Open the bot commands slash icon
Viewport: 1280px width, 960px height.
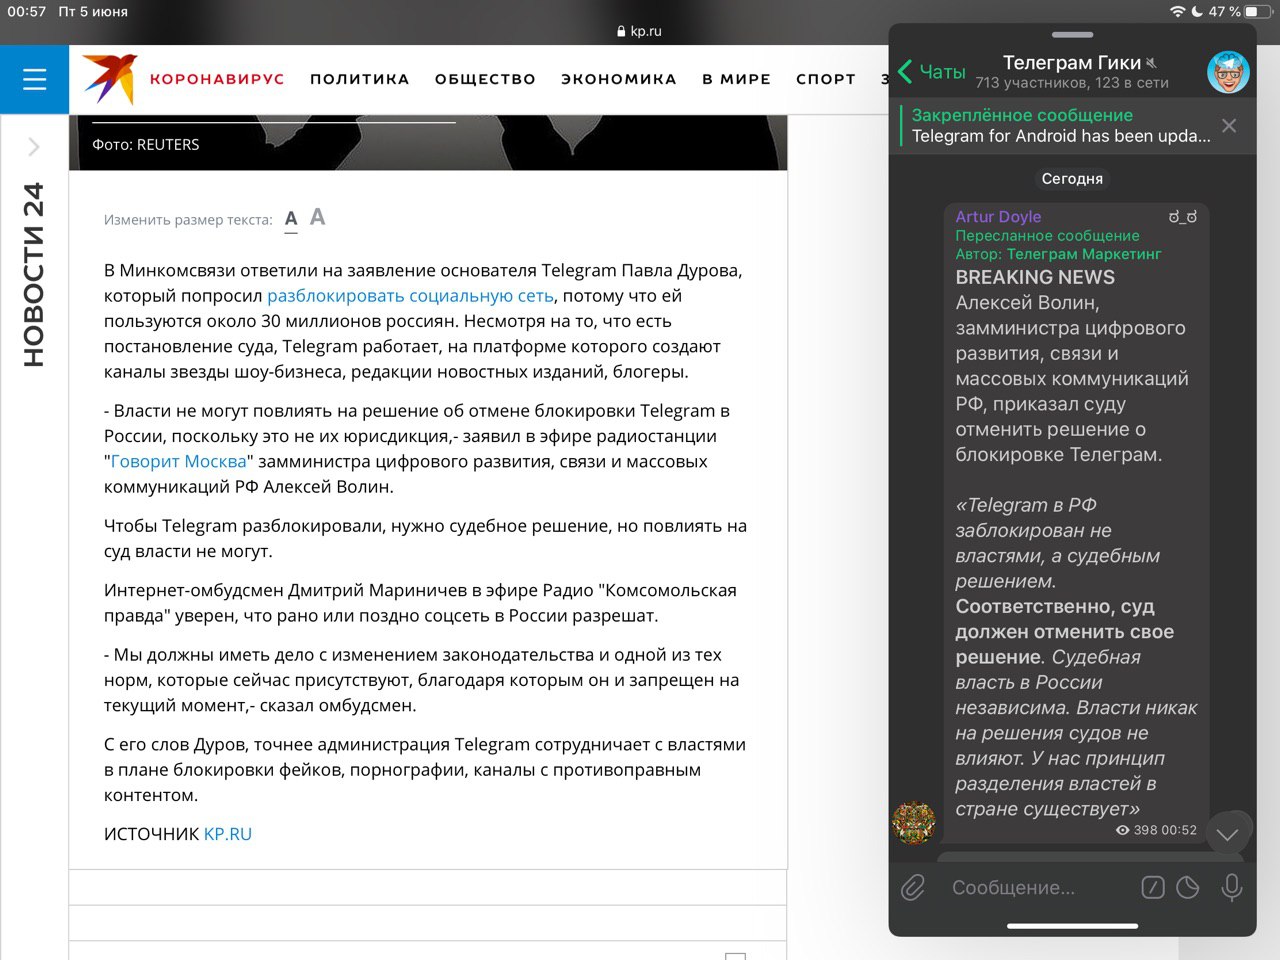[x=1153, y=888]
